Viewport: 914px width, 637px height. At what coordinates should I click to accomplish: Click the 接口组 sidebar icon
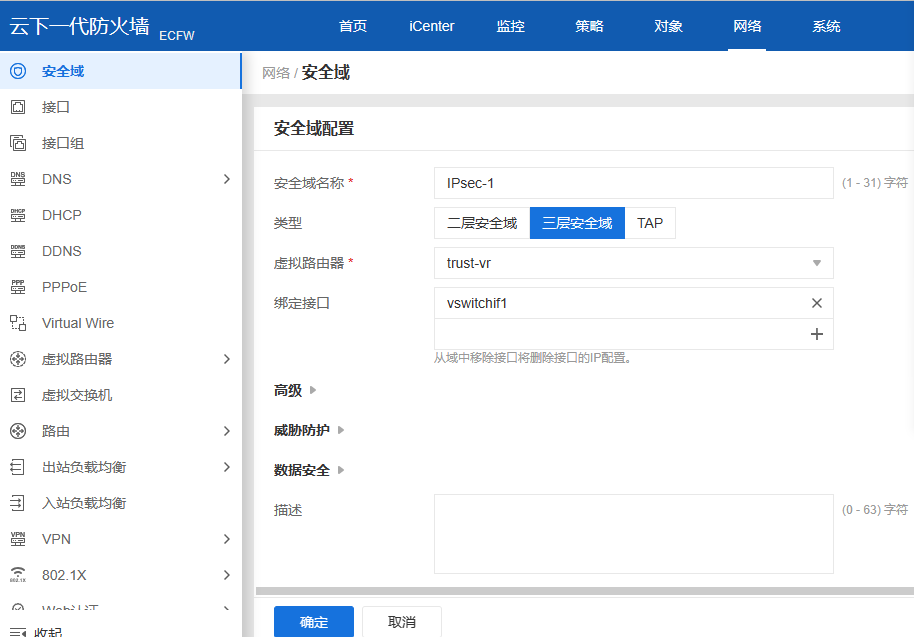tap(18, 143)
